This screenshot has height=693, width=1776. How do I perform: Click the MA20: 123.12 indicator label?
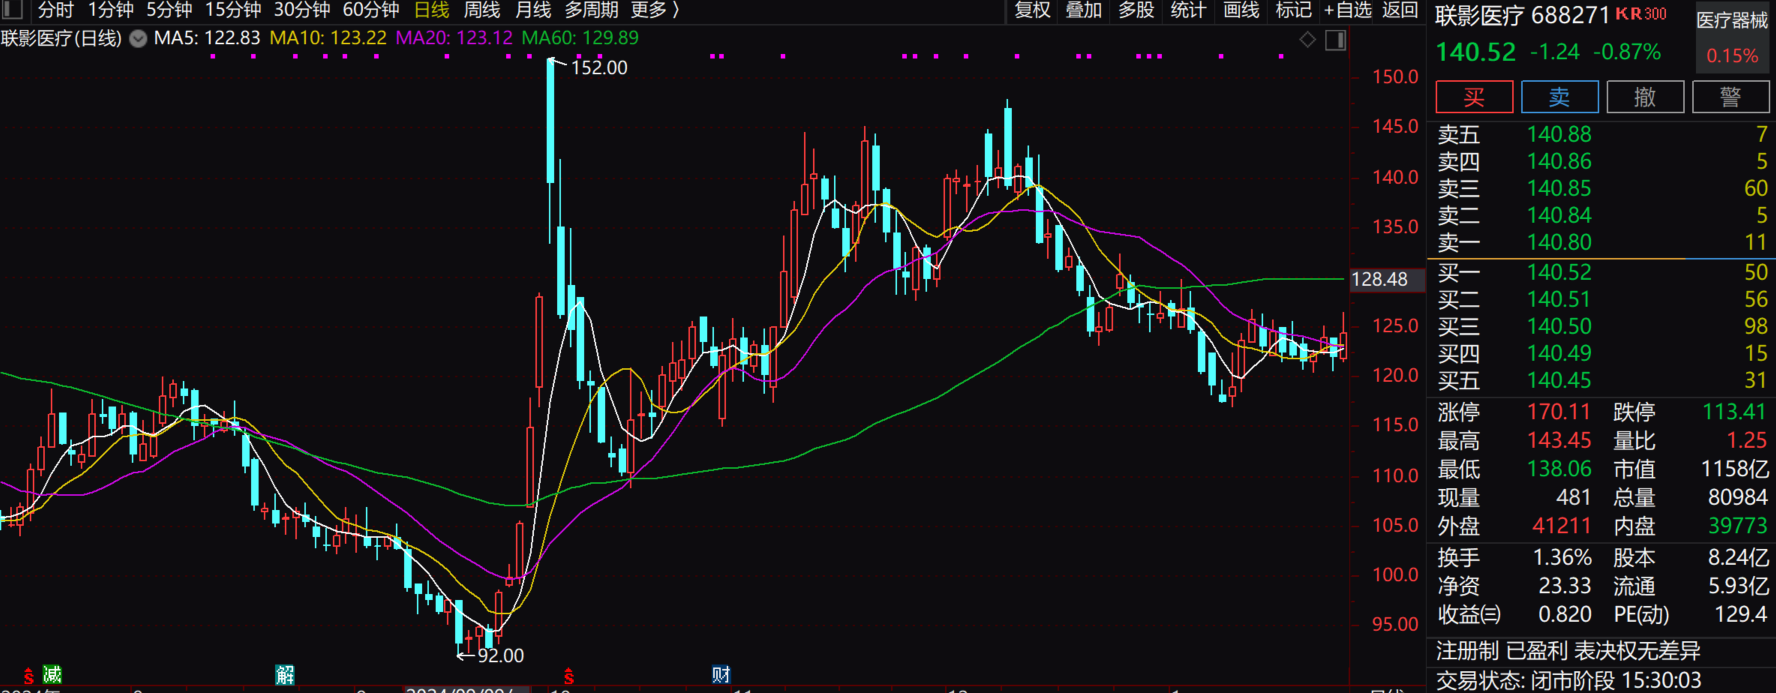[x=454, y=38]
